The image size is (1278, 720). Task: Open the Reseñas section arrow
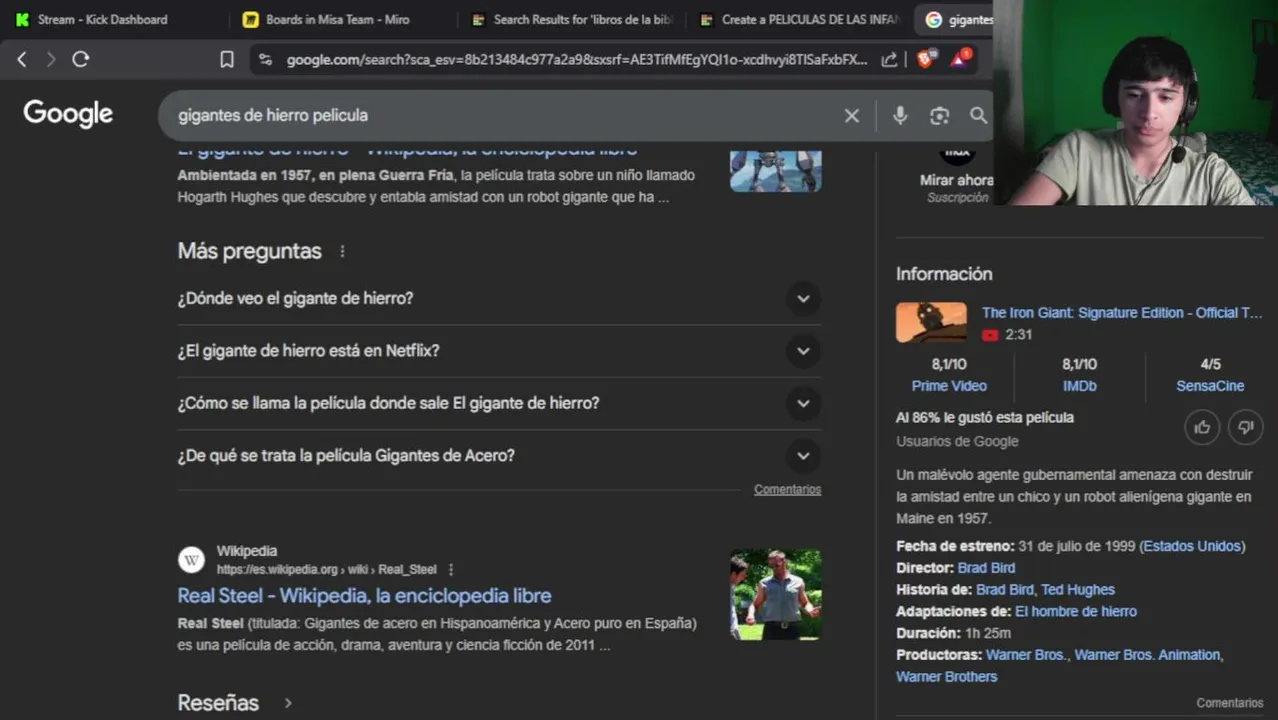(288, 703)
